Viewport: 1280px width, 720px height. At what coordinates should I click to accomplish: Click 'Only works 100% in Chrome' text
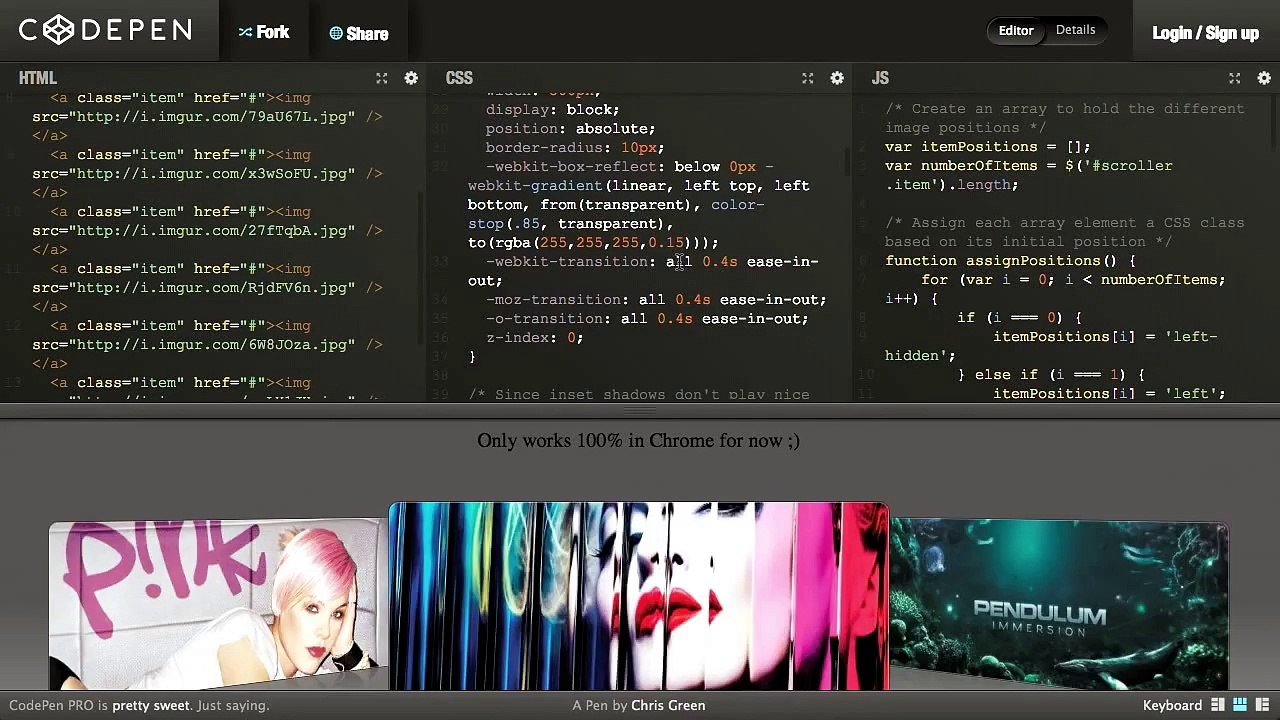coord(638,440)
